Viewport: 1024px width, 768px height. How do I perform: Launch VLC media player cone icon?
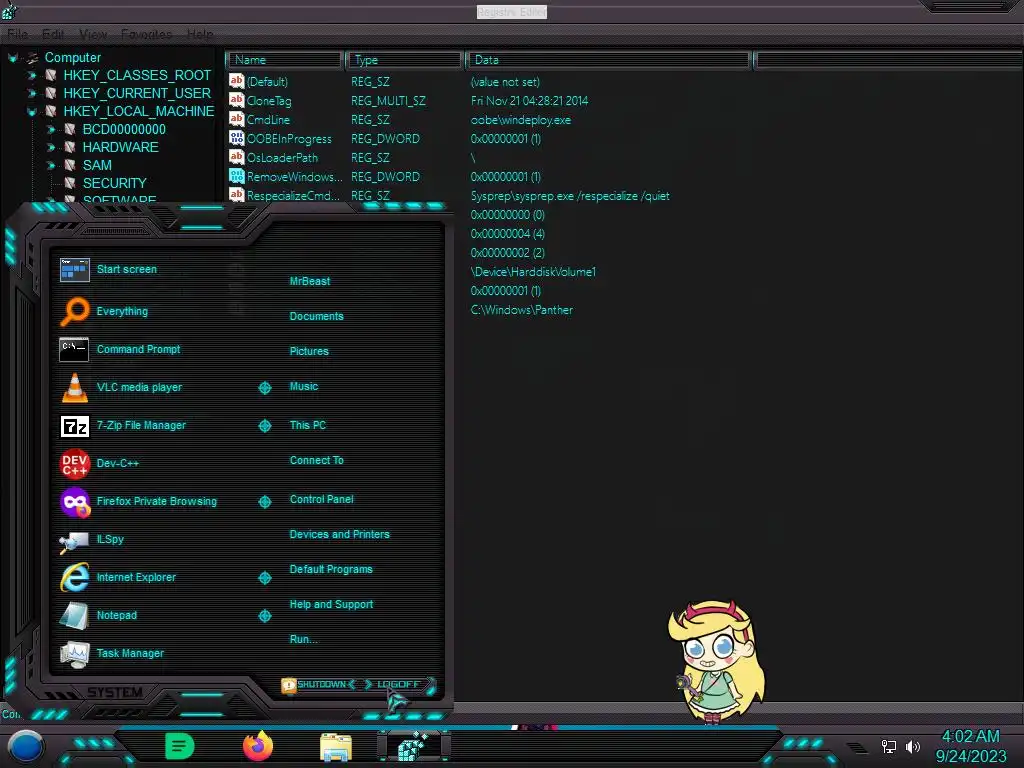(x=74, y=387)
